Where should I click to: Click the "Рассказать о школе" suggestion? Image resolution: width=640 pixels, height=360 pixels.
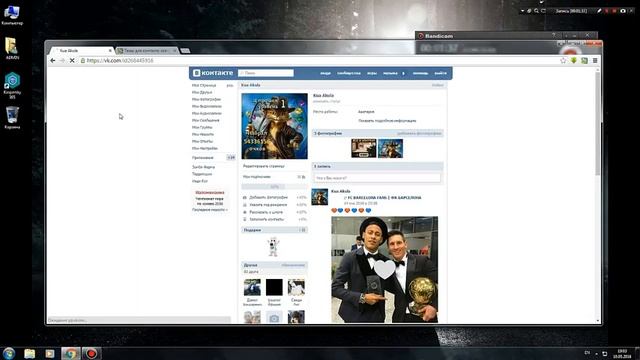click(266, 212)
